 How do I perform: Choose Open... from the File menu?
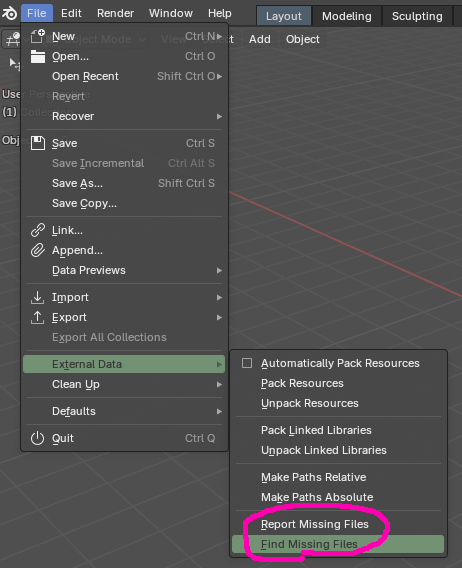(x=124, y=57)
